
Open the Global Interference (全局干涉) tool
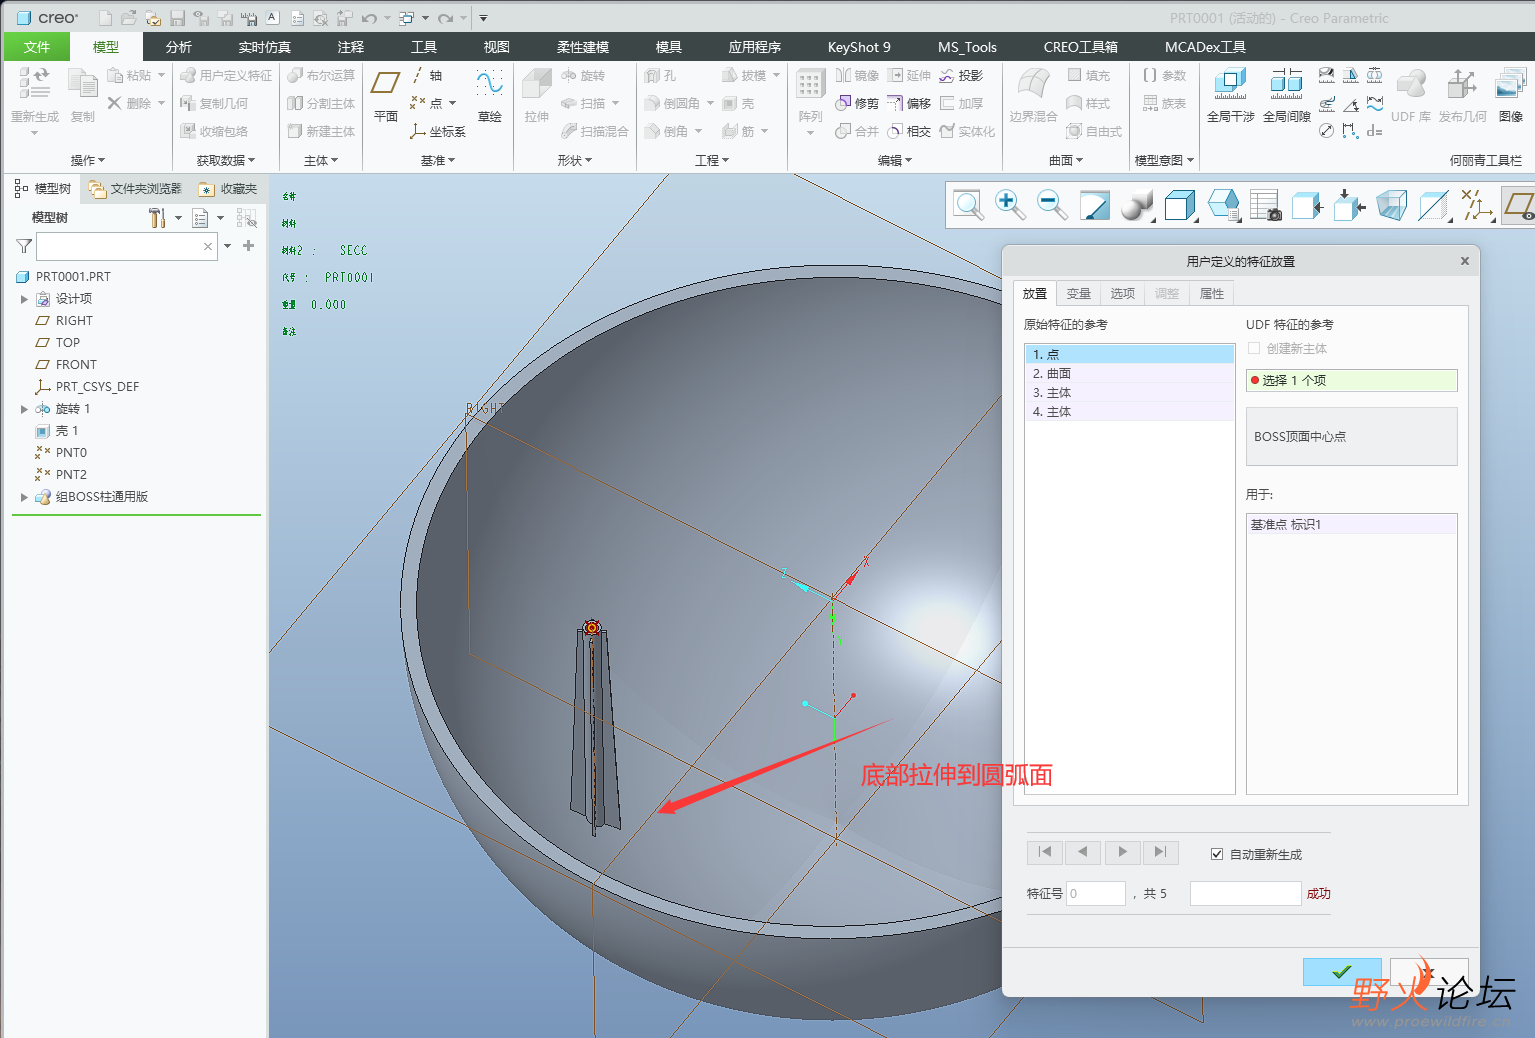click(1230, 95)
